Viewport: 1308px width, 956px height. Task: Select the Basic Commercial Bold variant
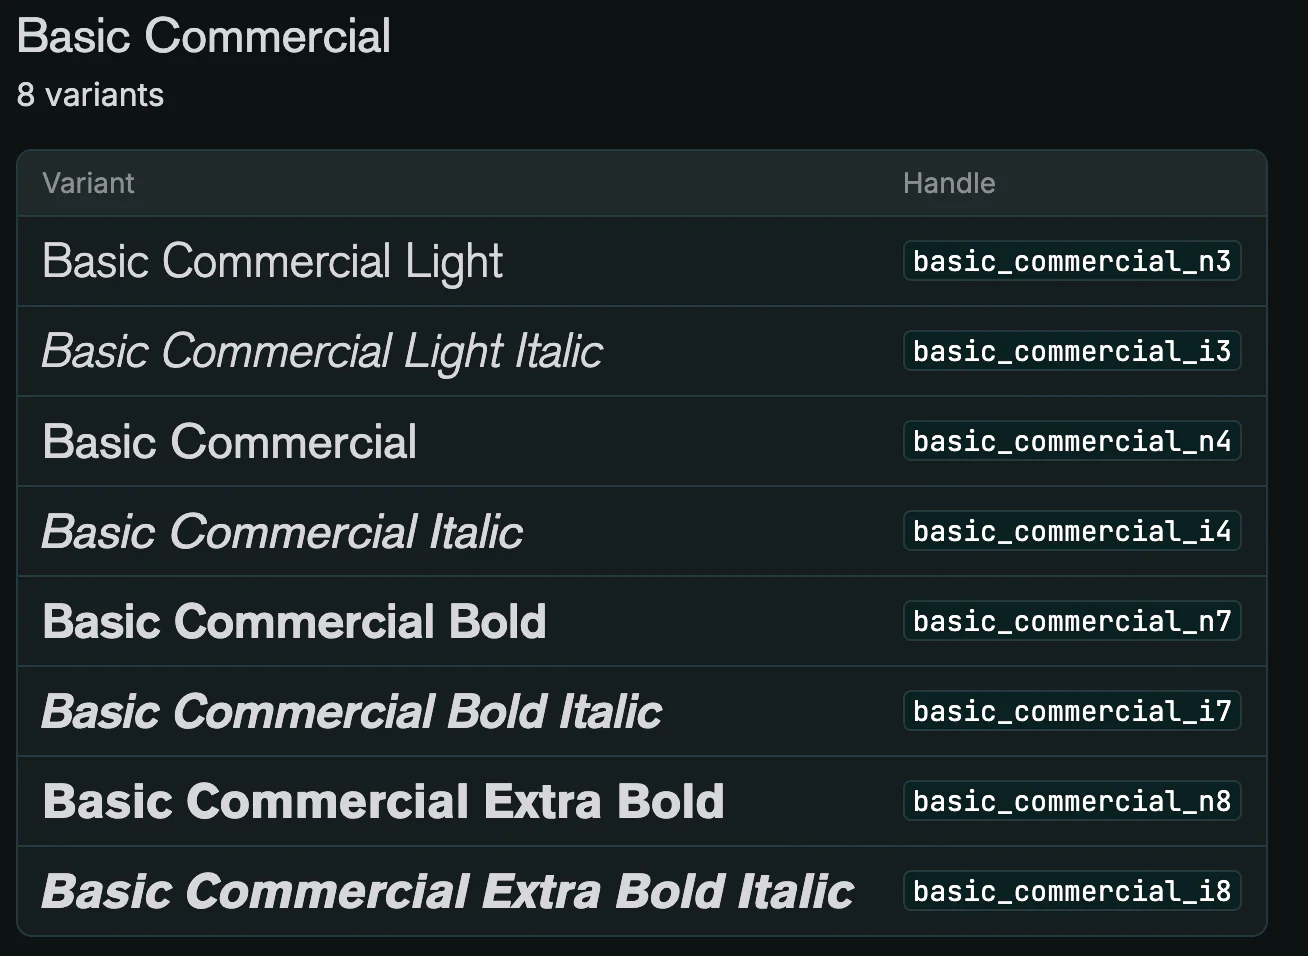[293, 621]
